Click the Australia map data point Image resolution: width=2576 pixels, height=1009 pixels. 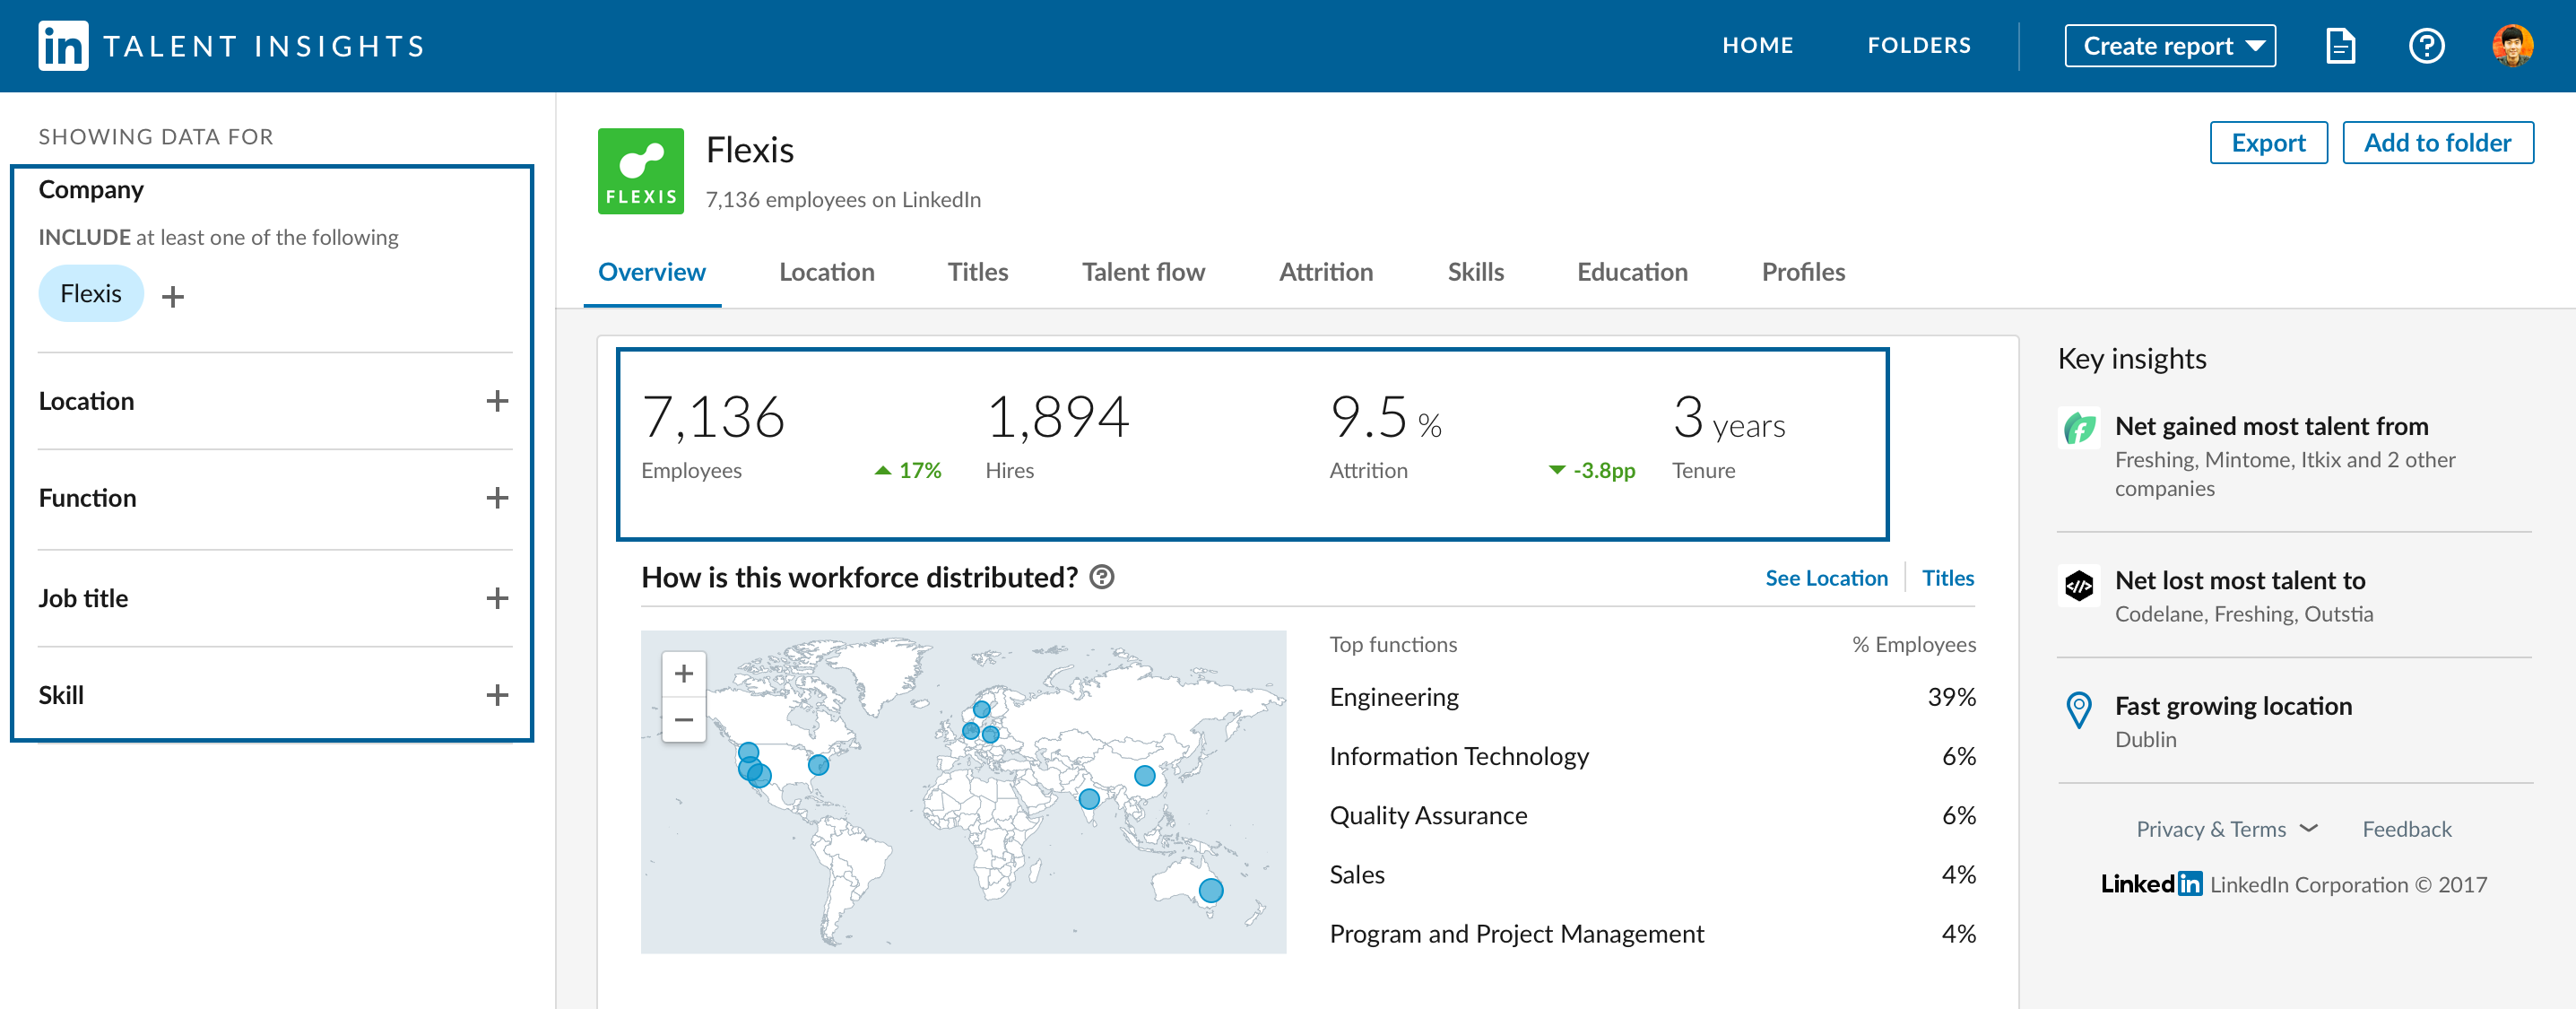[x=1210, y=890]
